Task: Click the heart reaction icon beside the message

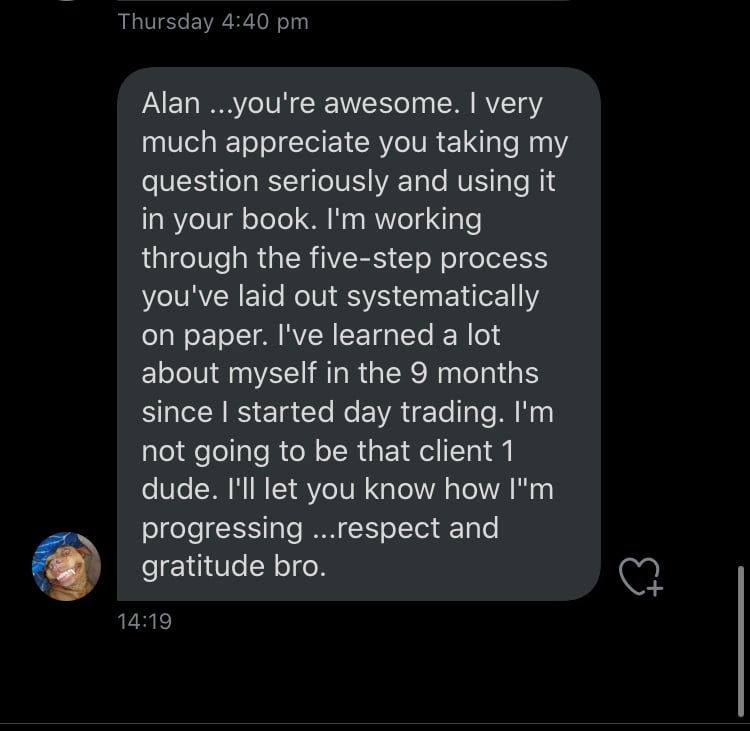Action: pyautogui.click(x=640, y=576)
